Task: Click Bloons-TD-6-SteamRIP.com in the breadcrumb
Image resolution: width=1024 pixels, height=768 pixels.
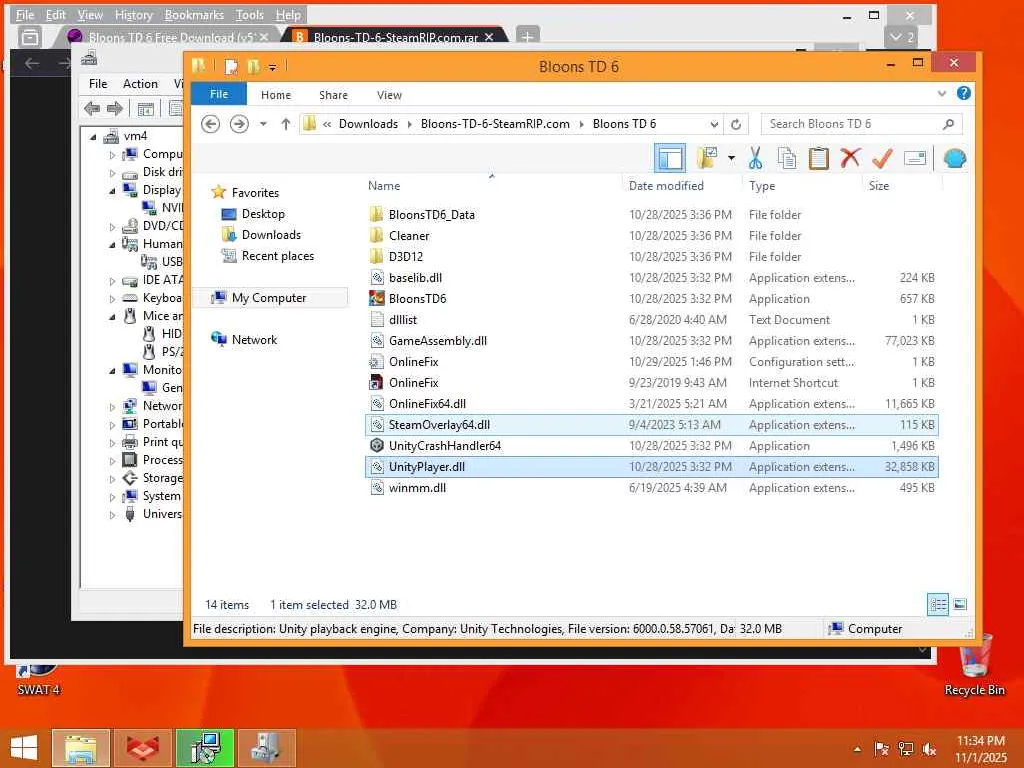Action: pyautogui.click(x=495, y=123)
